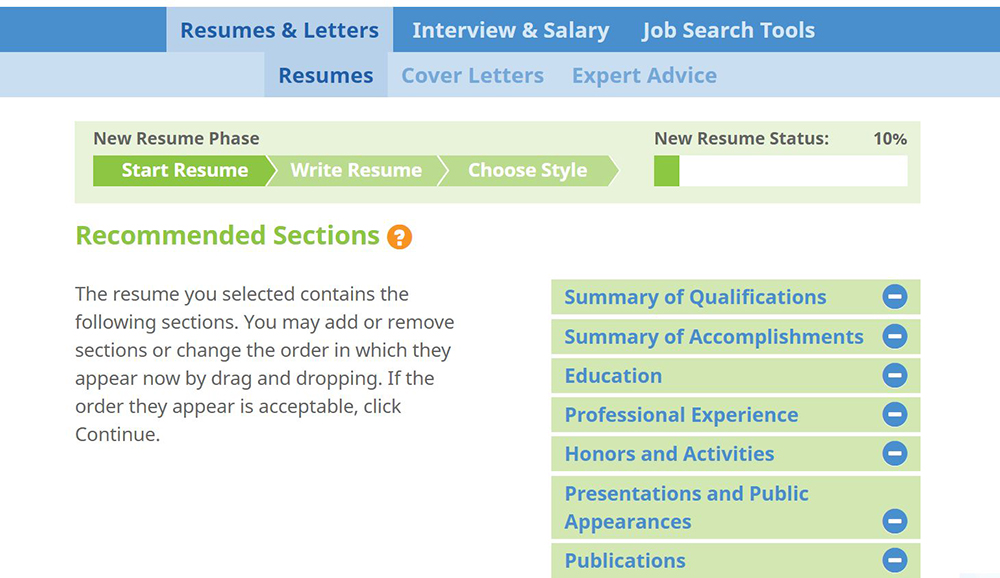The image size is (1000, 578).
Task: Select the Publications section row
Action: pyautogui.click(x=735, y=560)
